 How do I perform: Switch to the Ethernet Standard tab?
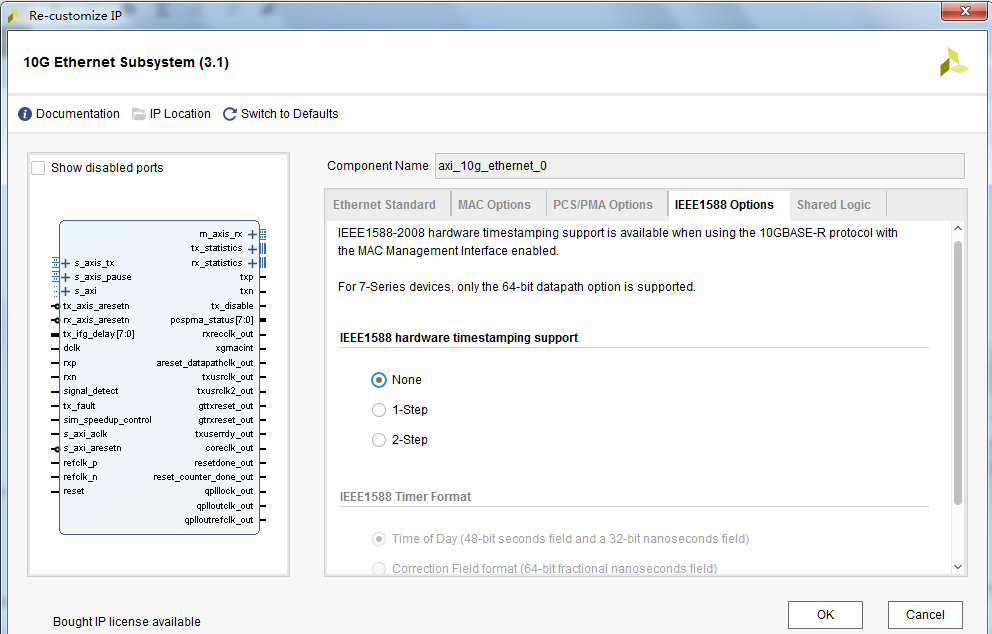pyautogui.click(x=385, y=205)
